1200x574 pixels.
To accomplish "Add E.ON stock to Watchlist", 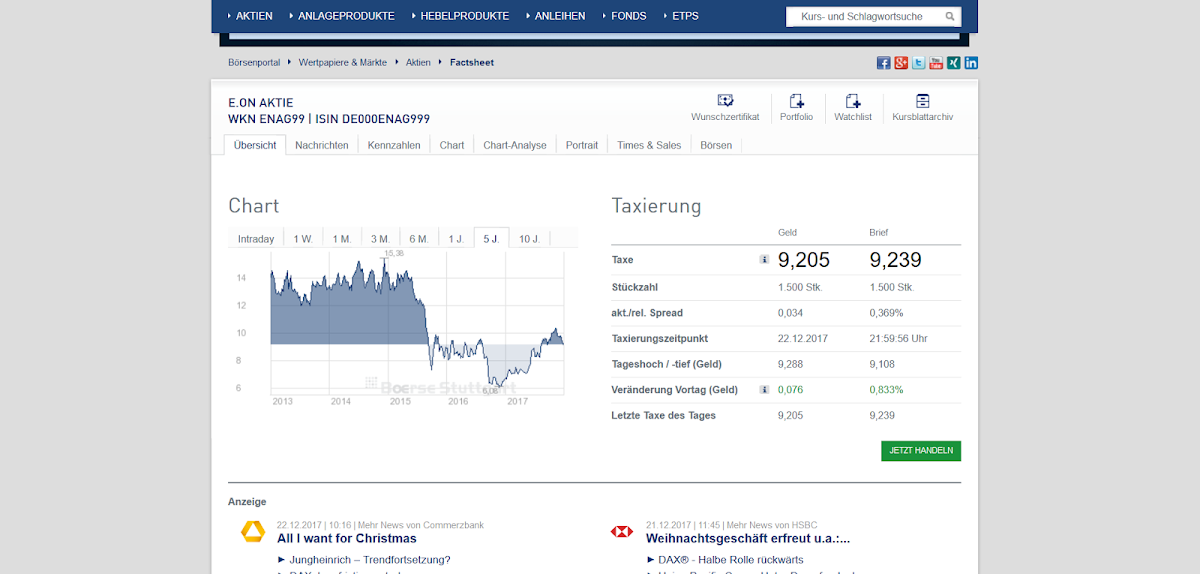I will (x=852, y=101).
